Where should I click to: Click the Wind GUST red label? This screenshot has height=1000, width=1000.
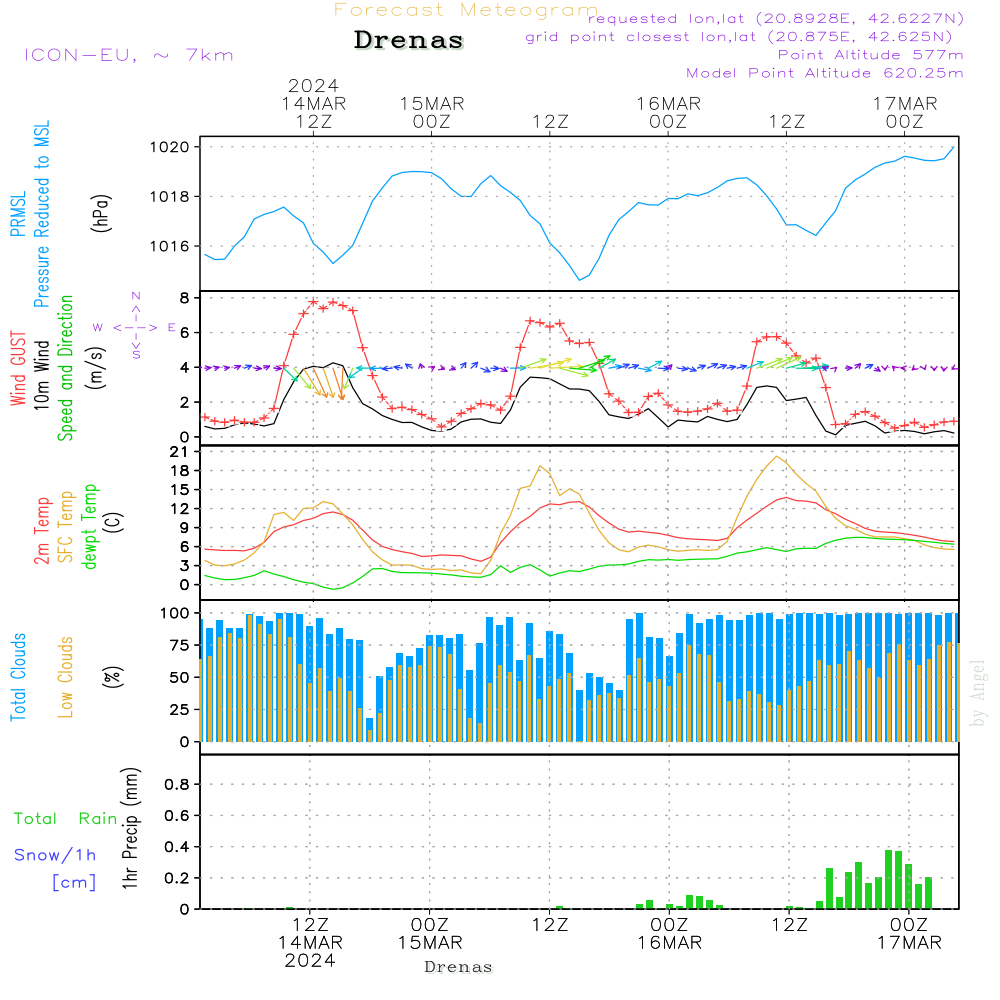(x=18, y=368)
